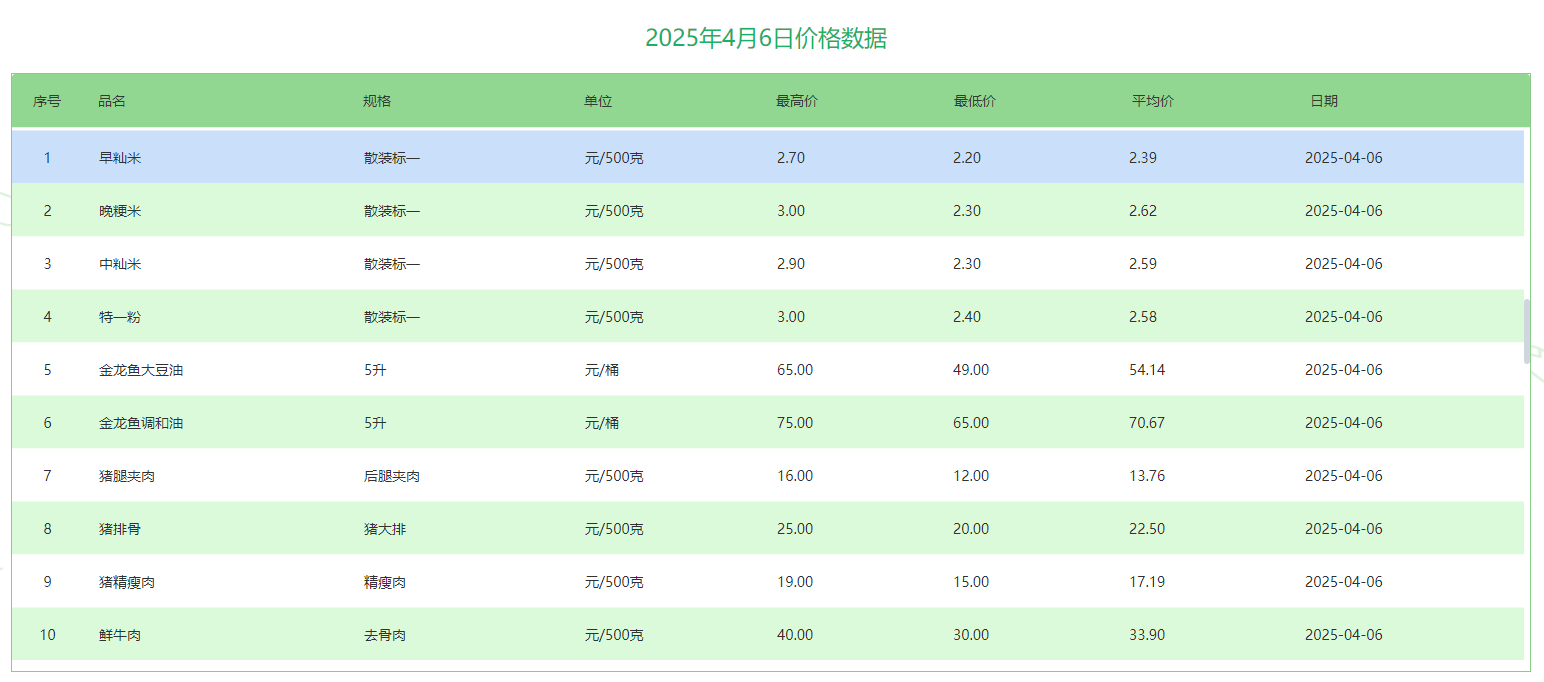Click the 特一粉 product name
The width and height of the screenshot is (1544, 682).
tap(120, 317)
